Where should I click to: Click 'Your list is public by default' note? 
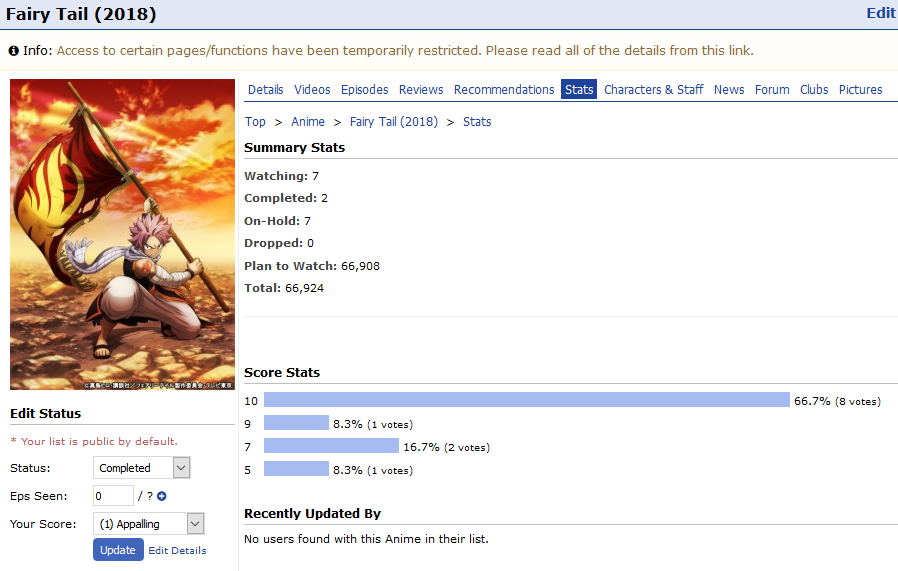(94, 442)
